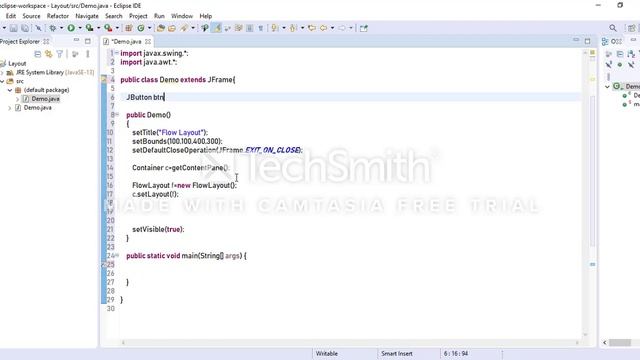
Task: Click the editor vertical scrollbar
Action: point(585,195)
